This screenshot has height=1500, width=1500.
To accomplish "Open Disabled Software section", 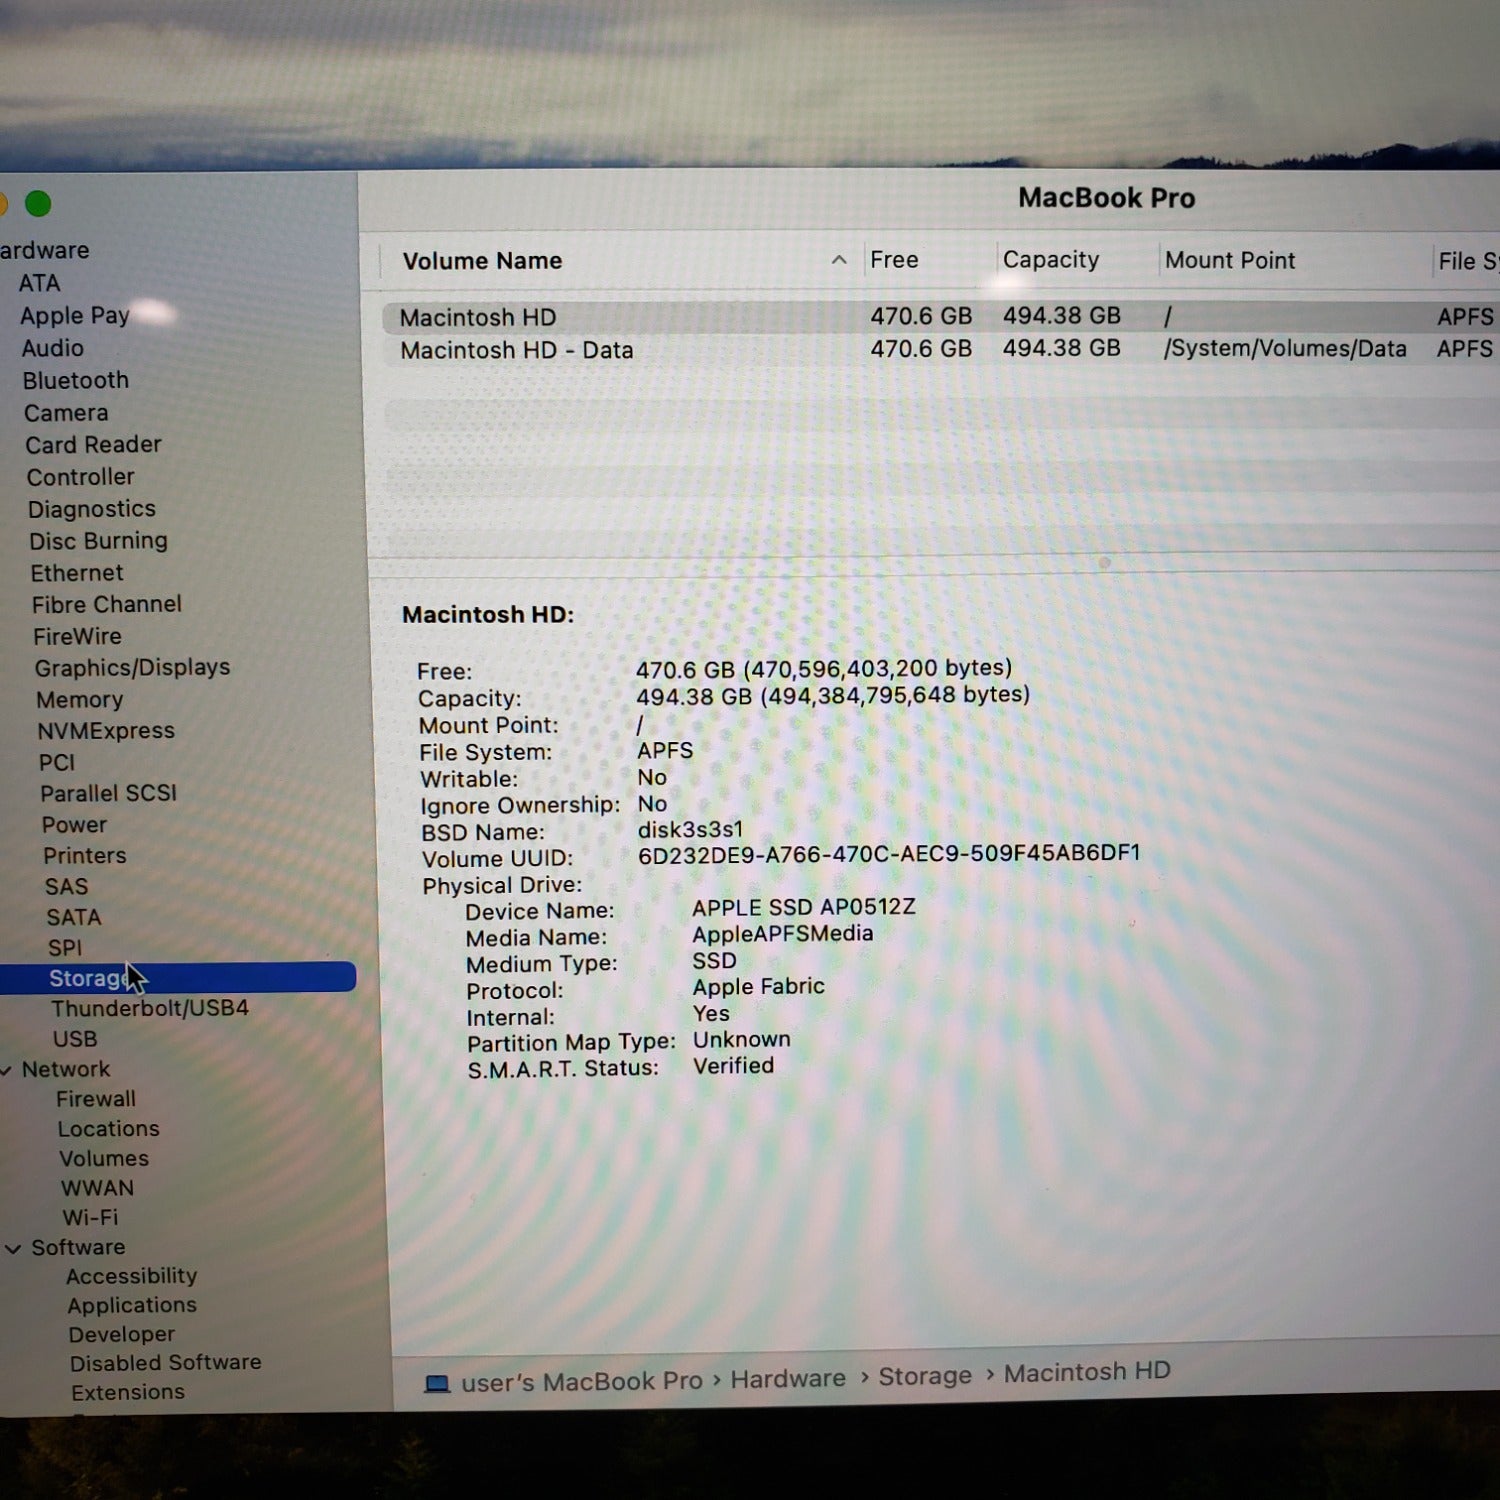I will [x=166, y=1362].
